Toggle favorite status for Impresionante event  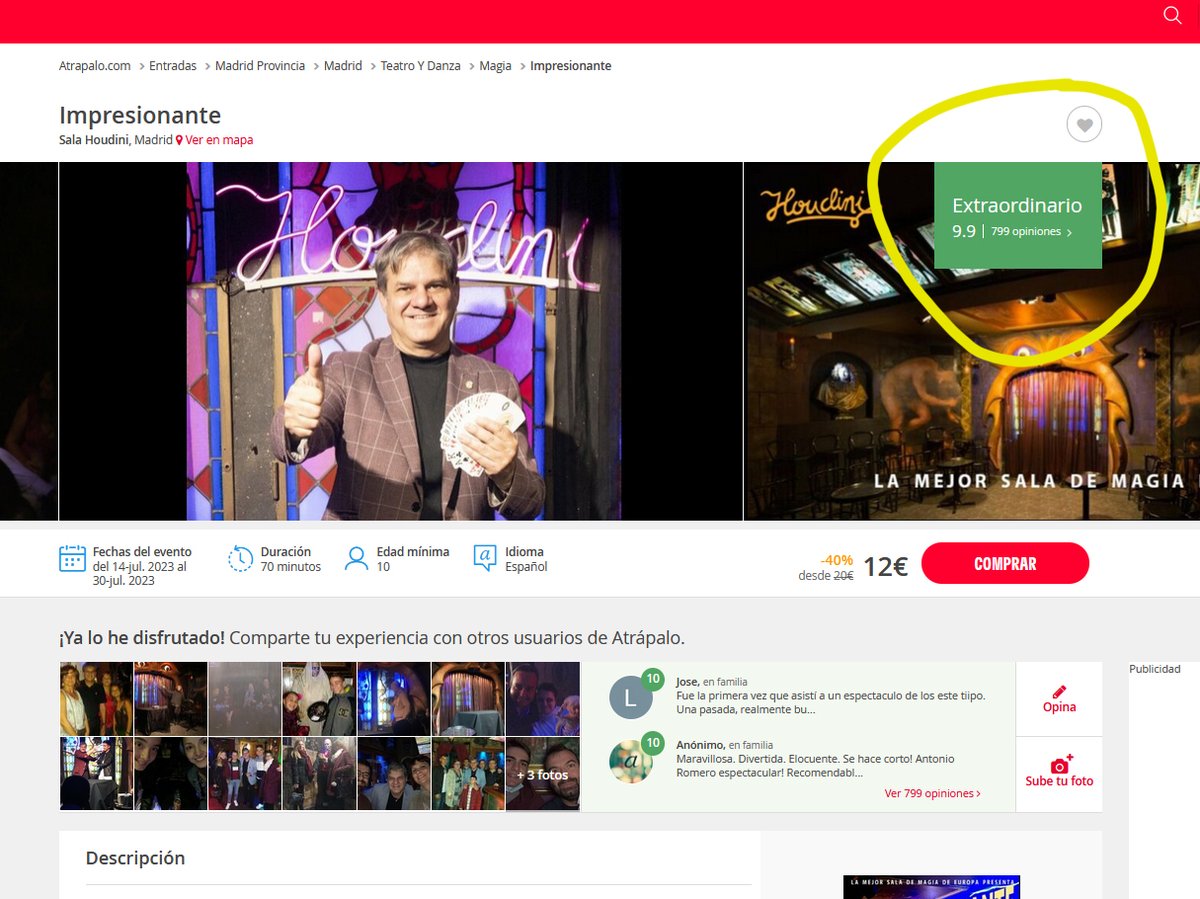[x=1084, y=124]
